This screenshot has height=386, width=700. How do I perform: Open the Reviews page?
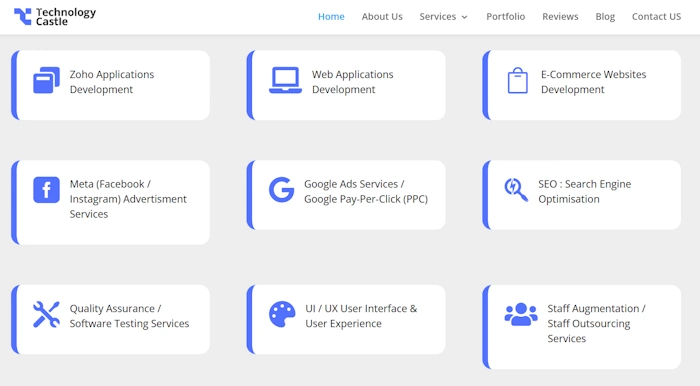point(560,17)
